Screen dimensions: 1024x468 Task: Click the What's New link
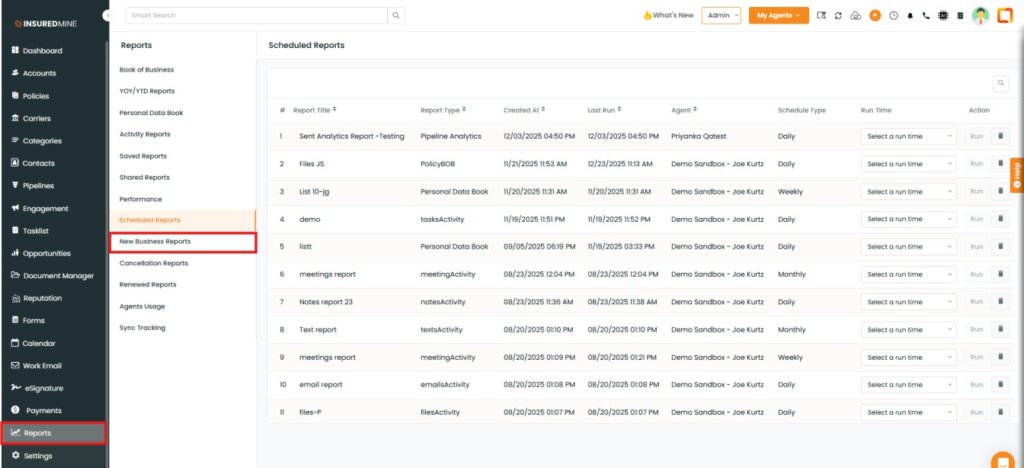[668, 16]
